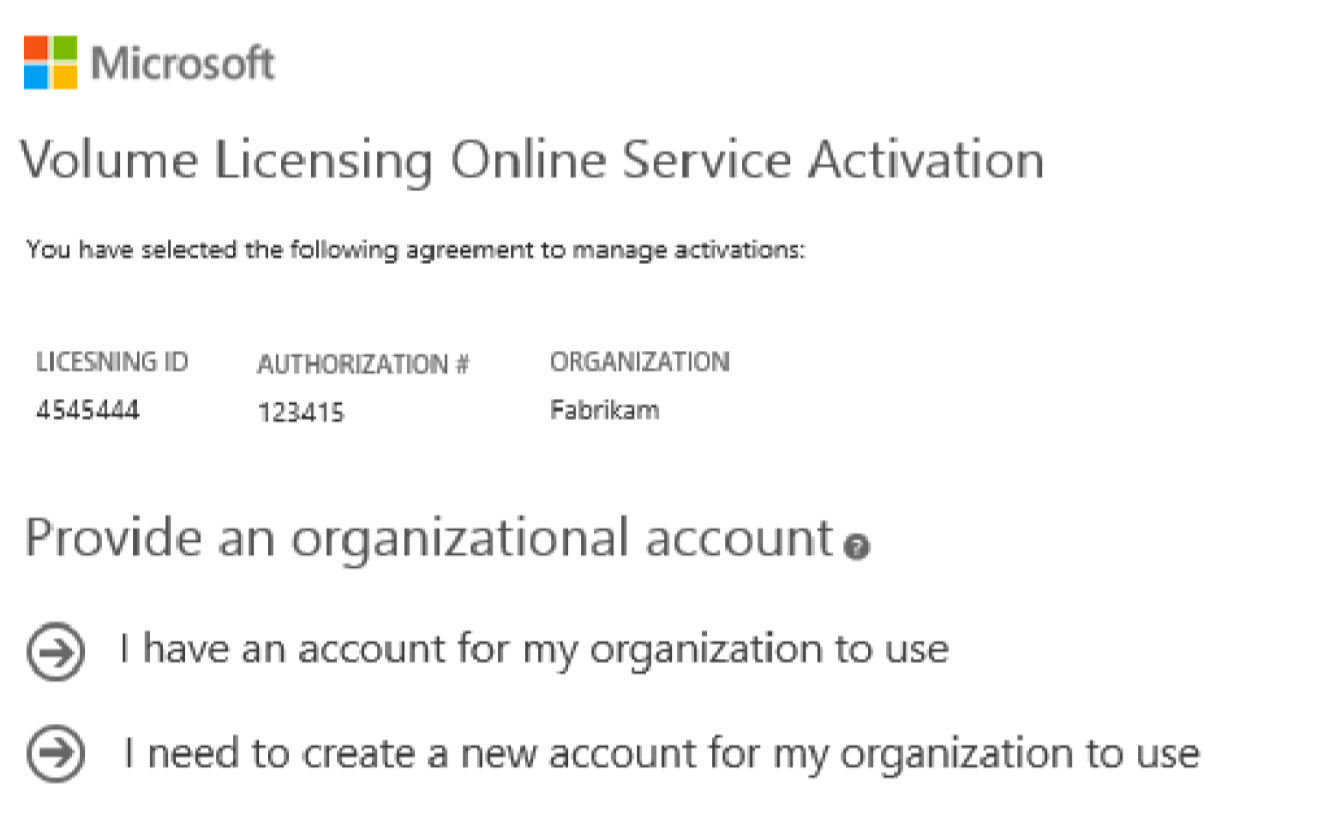Select the organization name Fabrikam
This screenshot has width=1334, height=826.
tap(604, 410)
